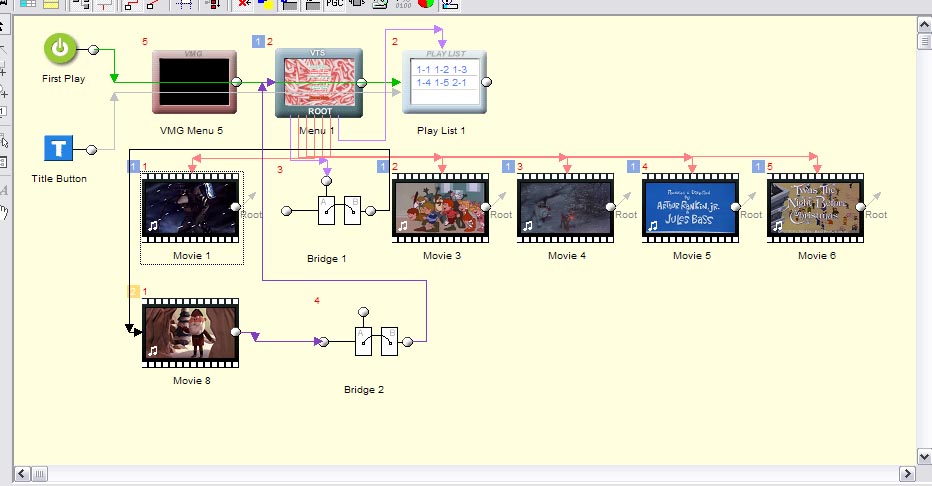
Task: Click the blue table grid toolbar icon
Action: pyautogui.click(x=27, y=4)
